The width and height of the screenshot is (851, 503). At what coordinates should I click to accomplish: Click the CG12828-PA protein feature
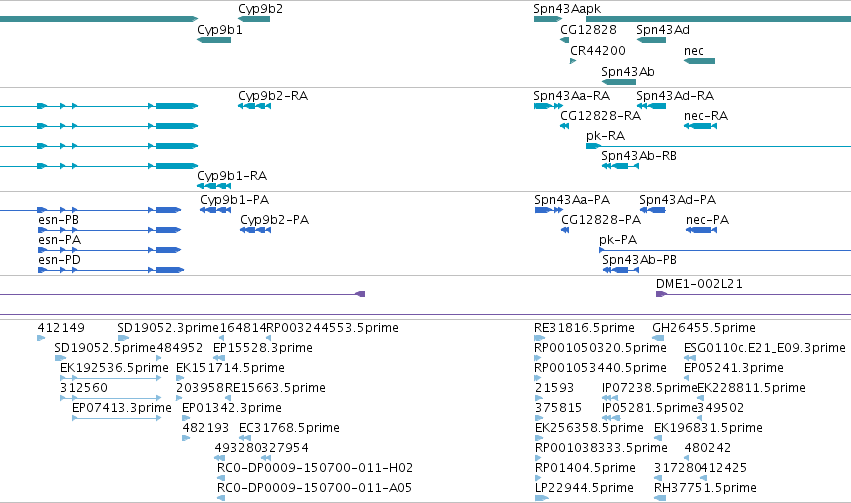[x=565, y=230]
